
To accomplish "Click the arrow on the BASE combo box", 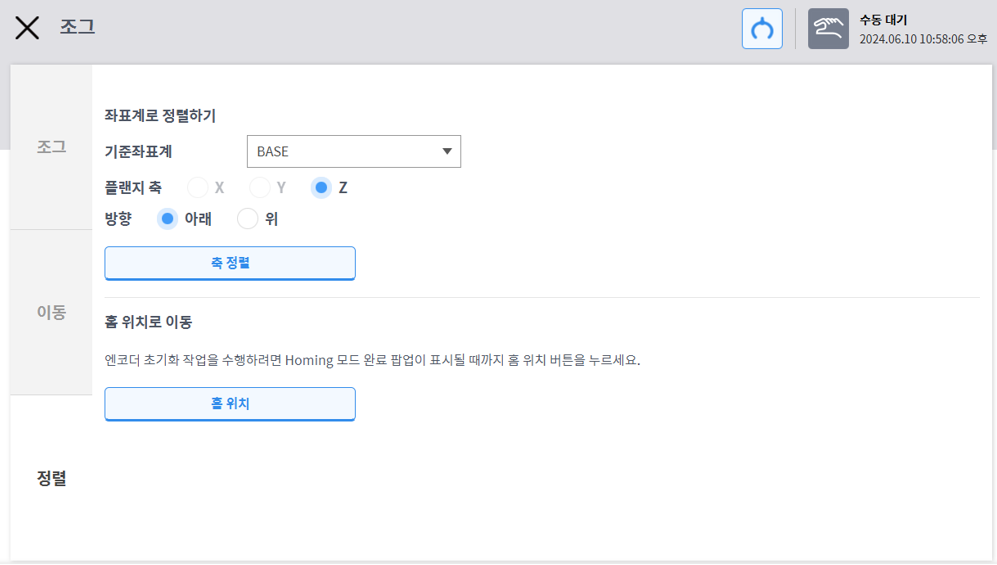I will 446,152.
